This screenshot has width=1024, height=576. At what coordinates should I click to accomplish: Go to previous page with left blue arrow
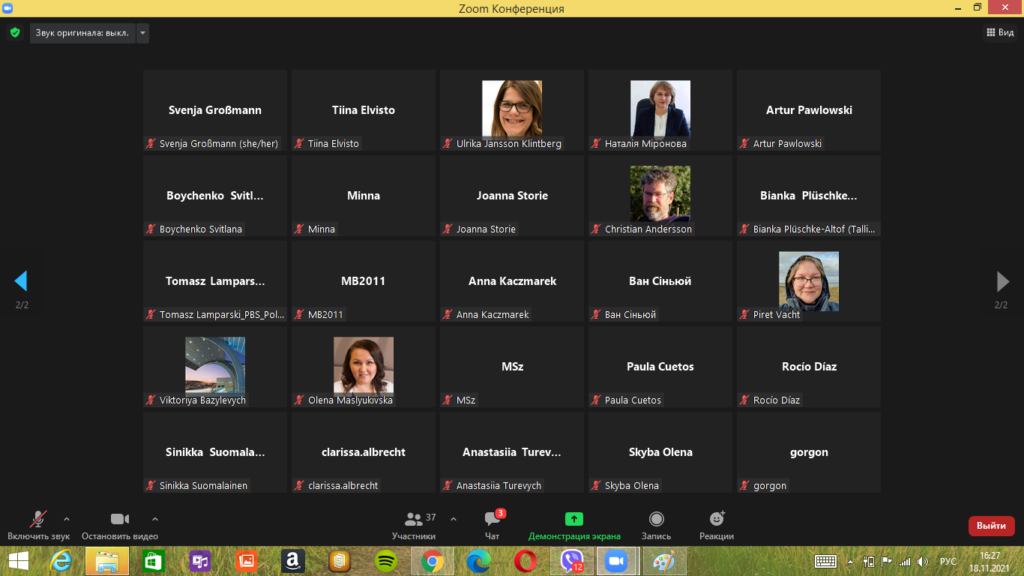point(21,281)
